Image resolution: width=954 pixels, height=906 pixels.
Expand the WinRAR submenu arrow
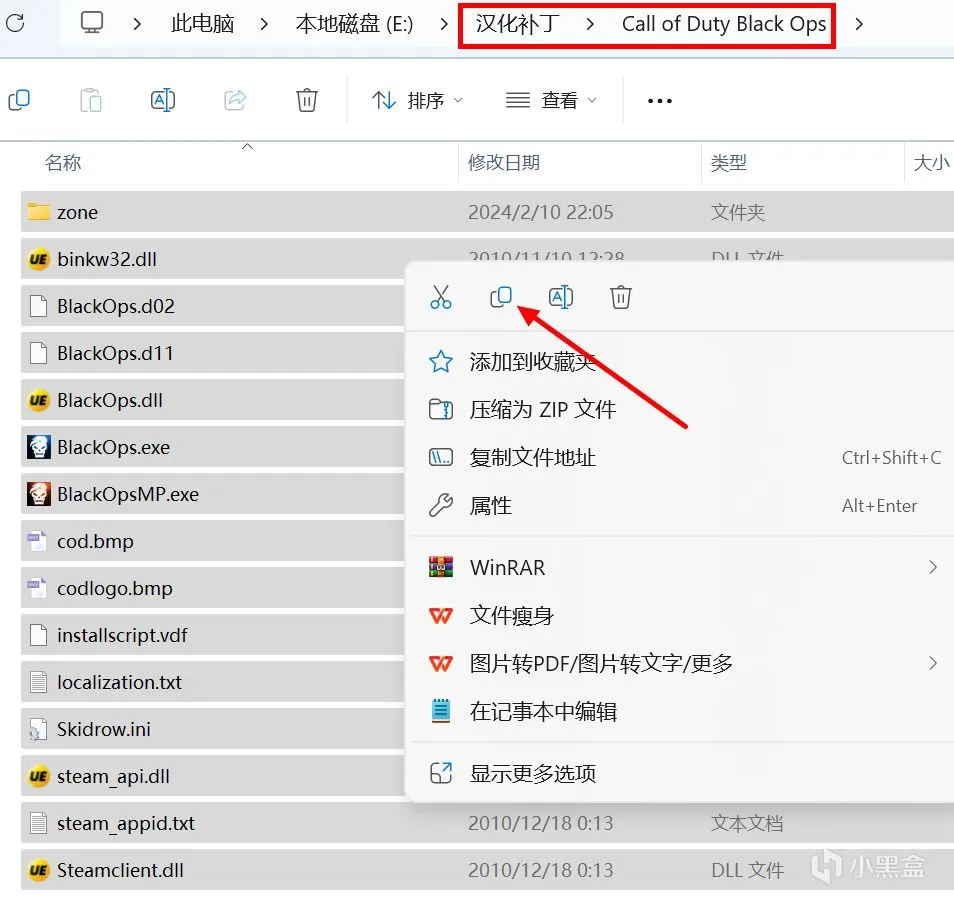pyautogui.click(x=933, y=567)
